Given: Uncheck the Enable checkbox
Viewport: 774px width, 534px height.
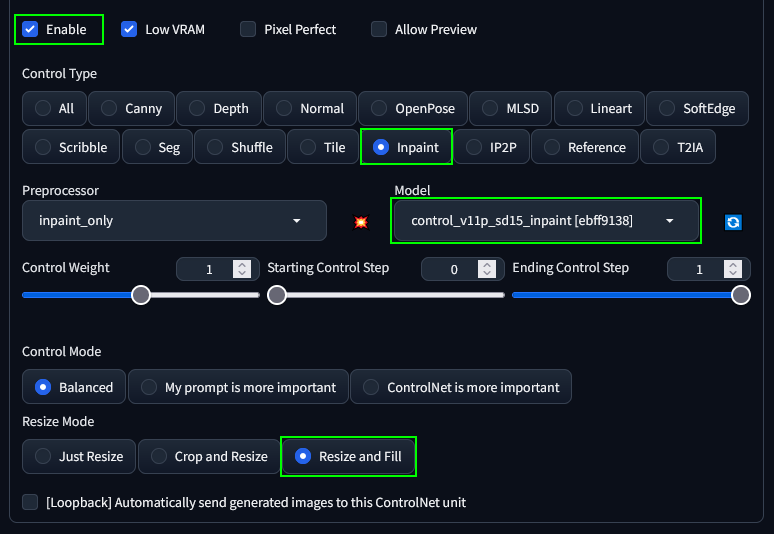Looking at the screenshot, I should [x=30, y=29].
